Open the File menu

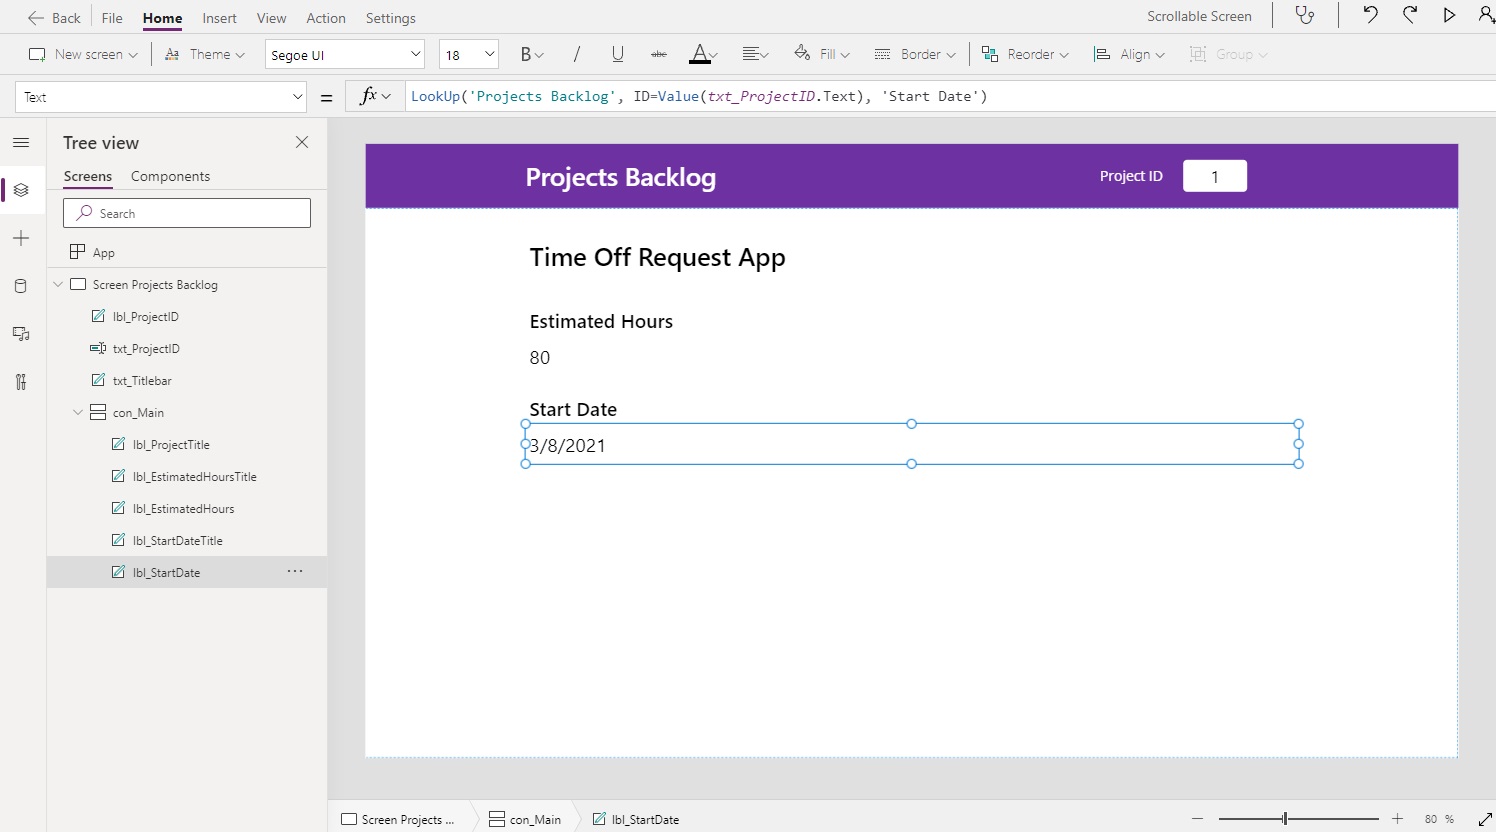click(111, 17)
